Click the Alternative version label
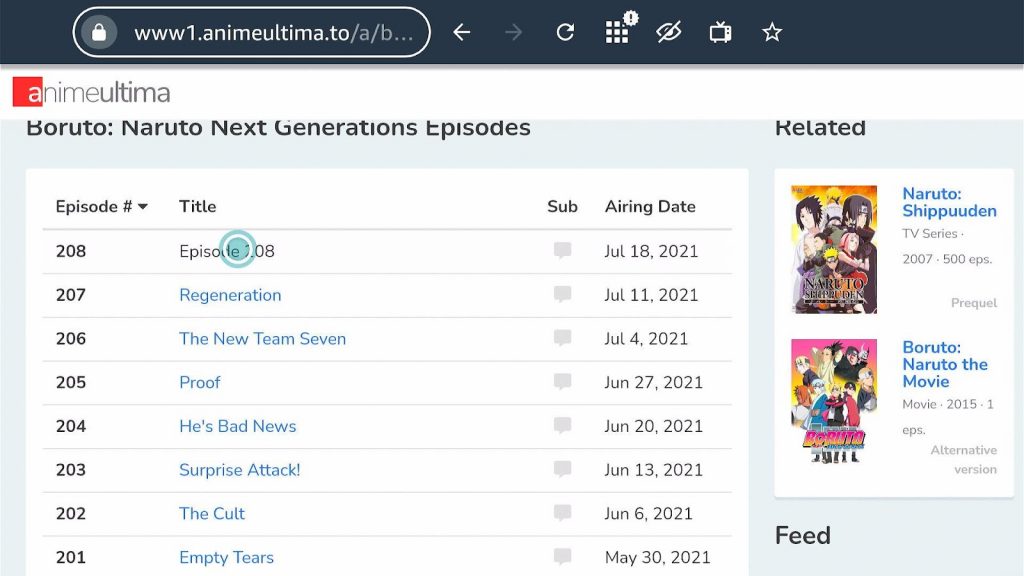The height and width of the screenshot is (576, 1024). tap(964, 460)
